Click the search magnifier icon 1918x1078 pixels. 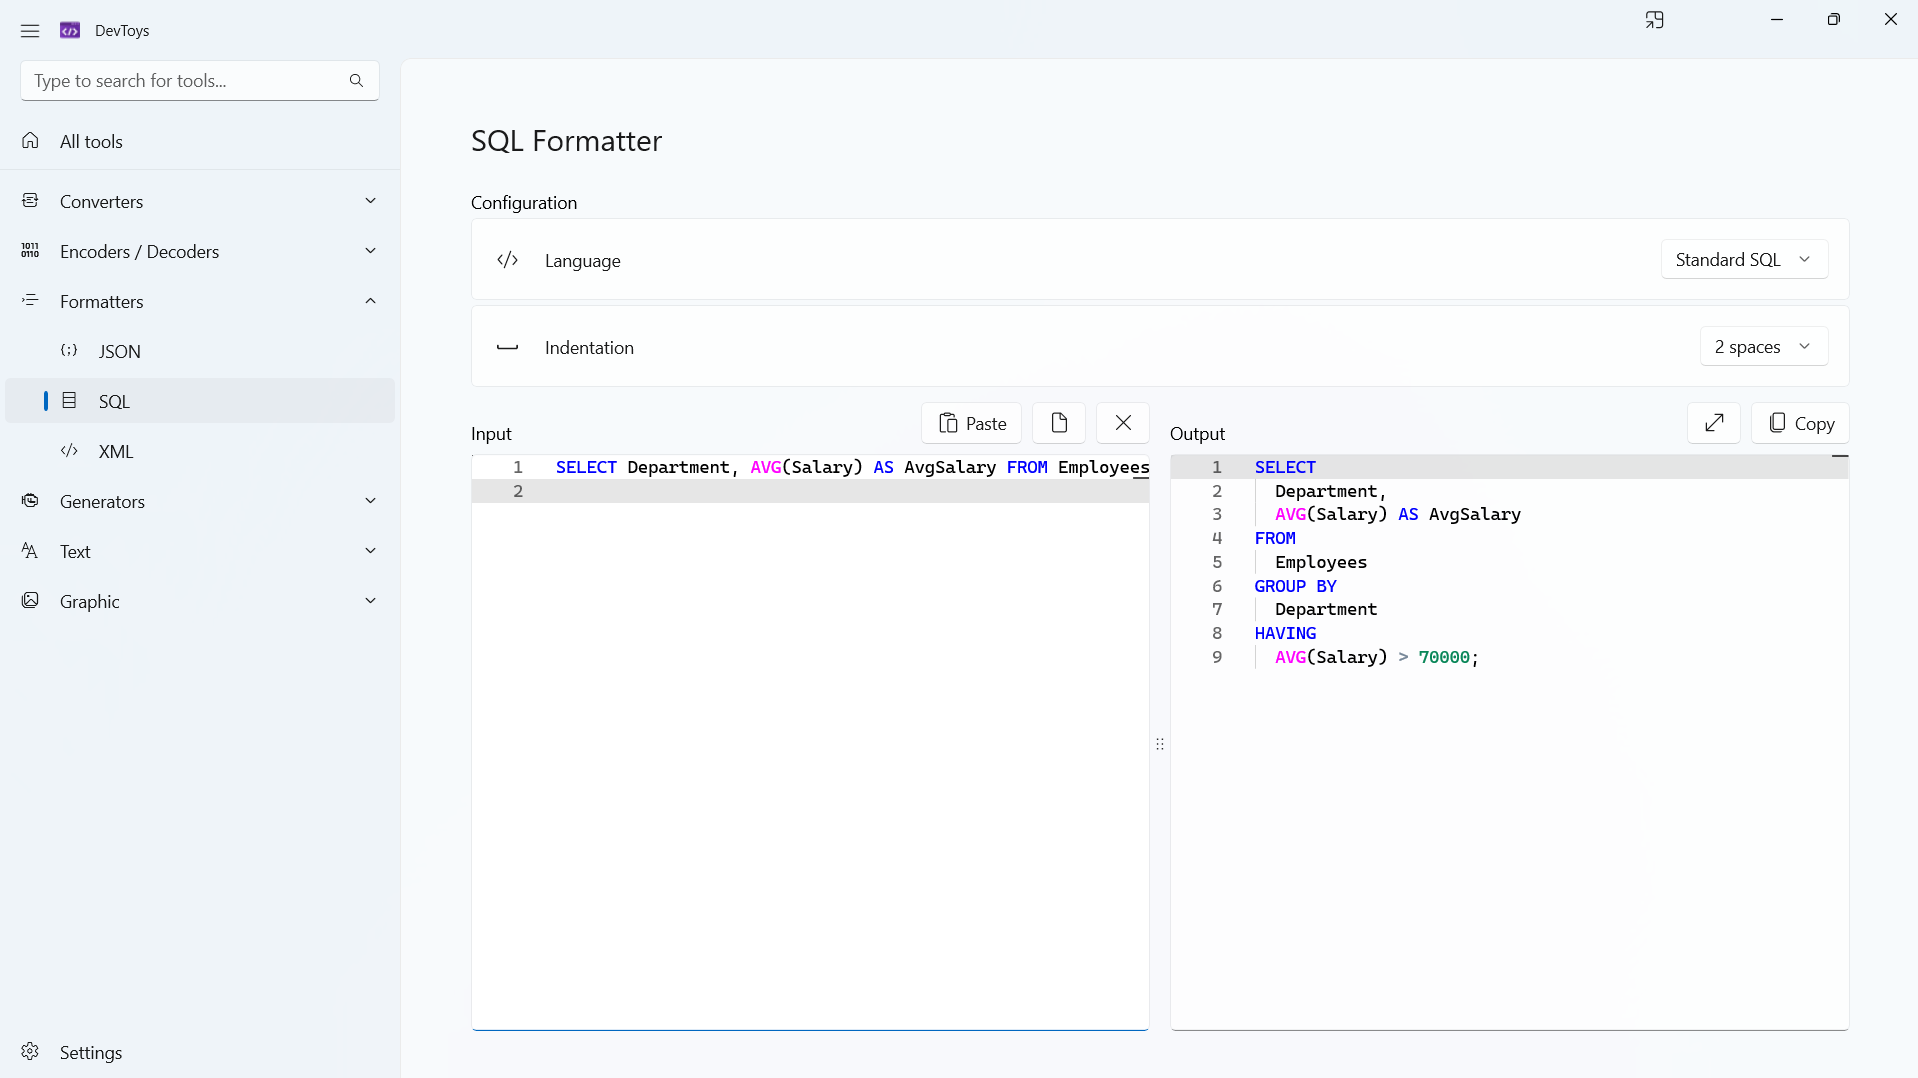point(356,80)
